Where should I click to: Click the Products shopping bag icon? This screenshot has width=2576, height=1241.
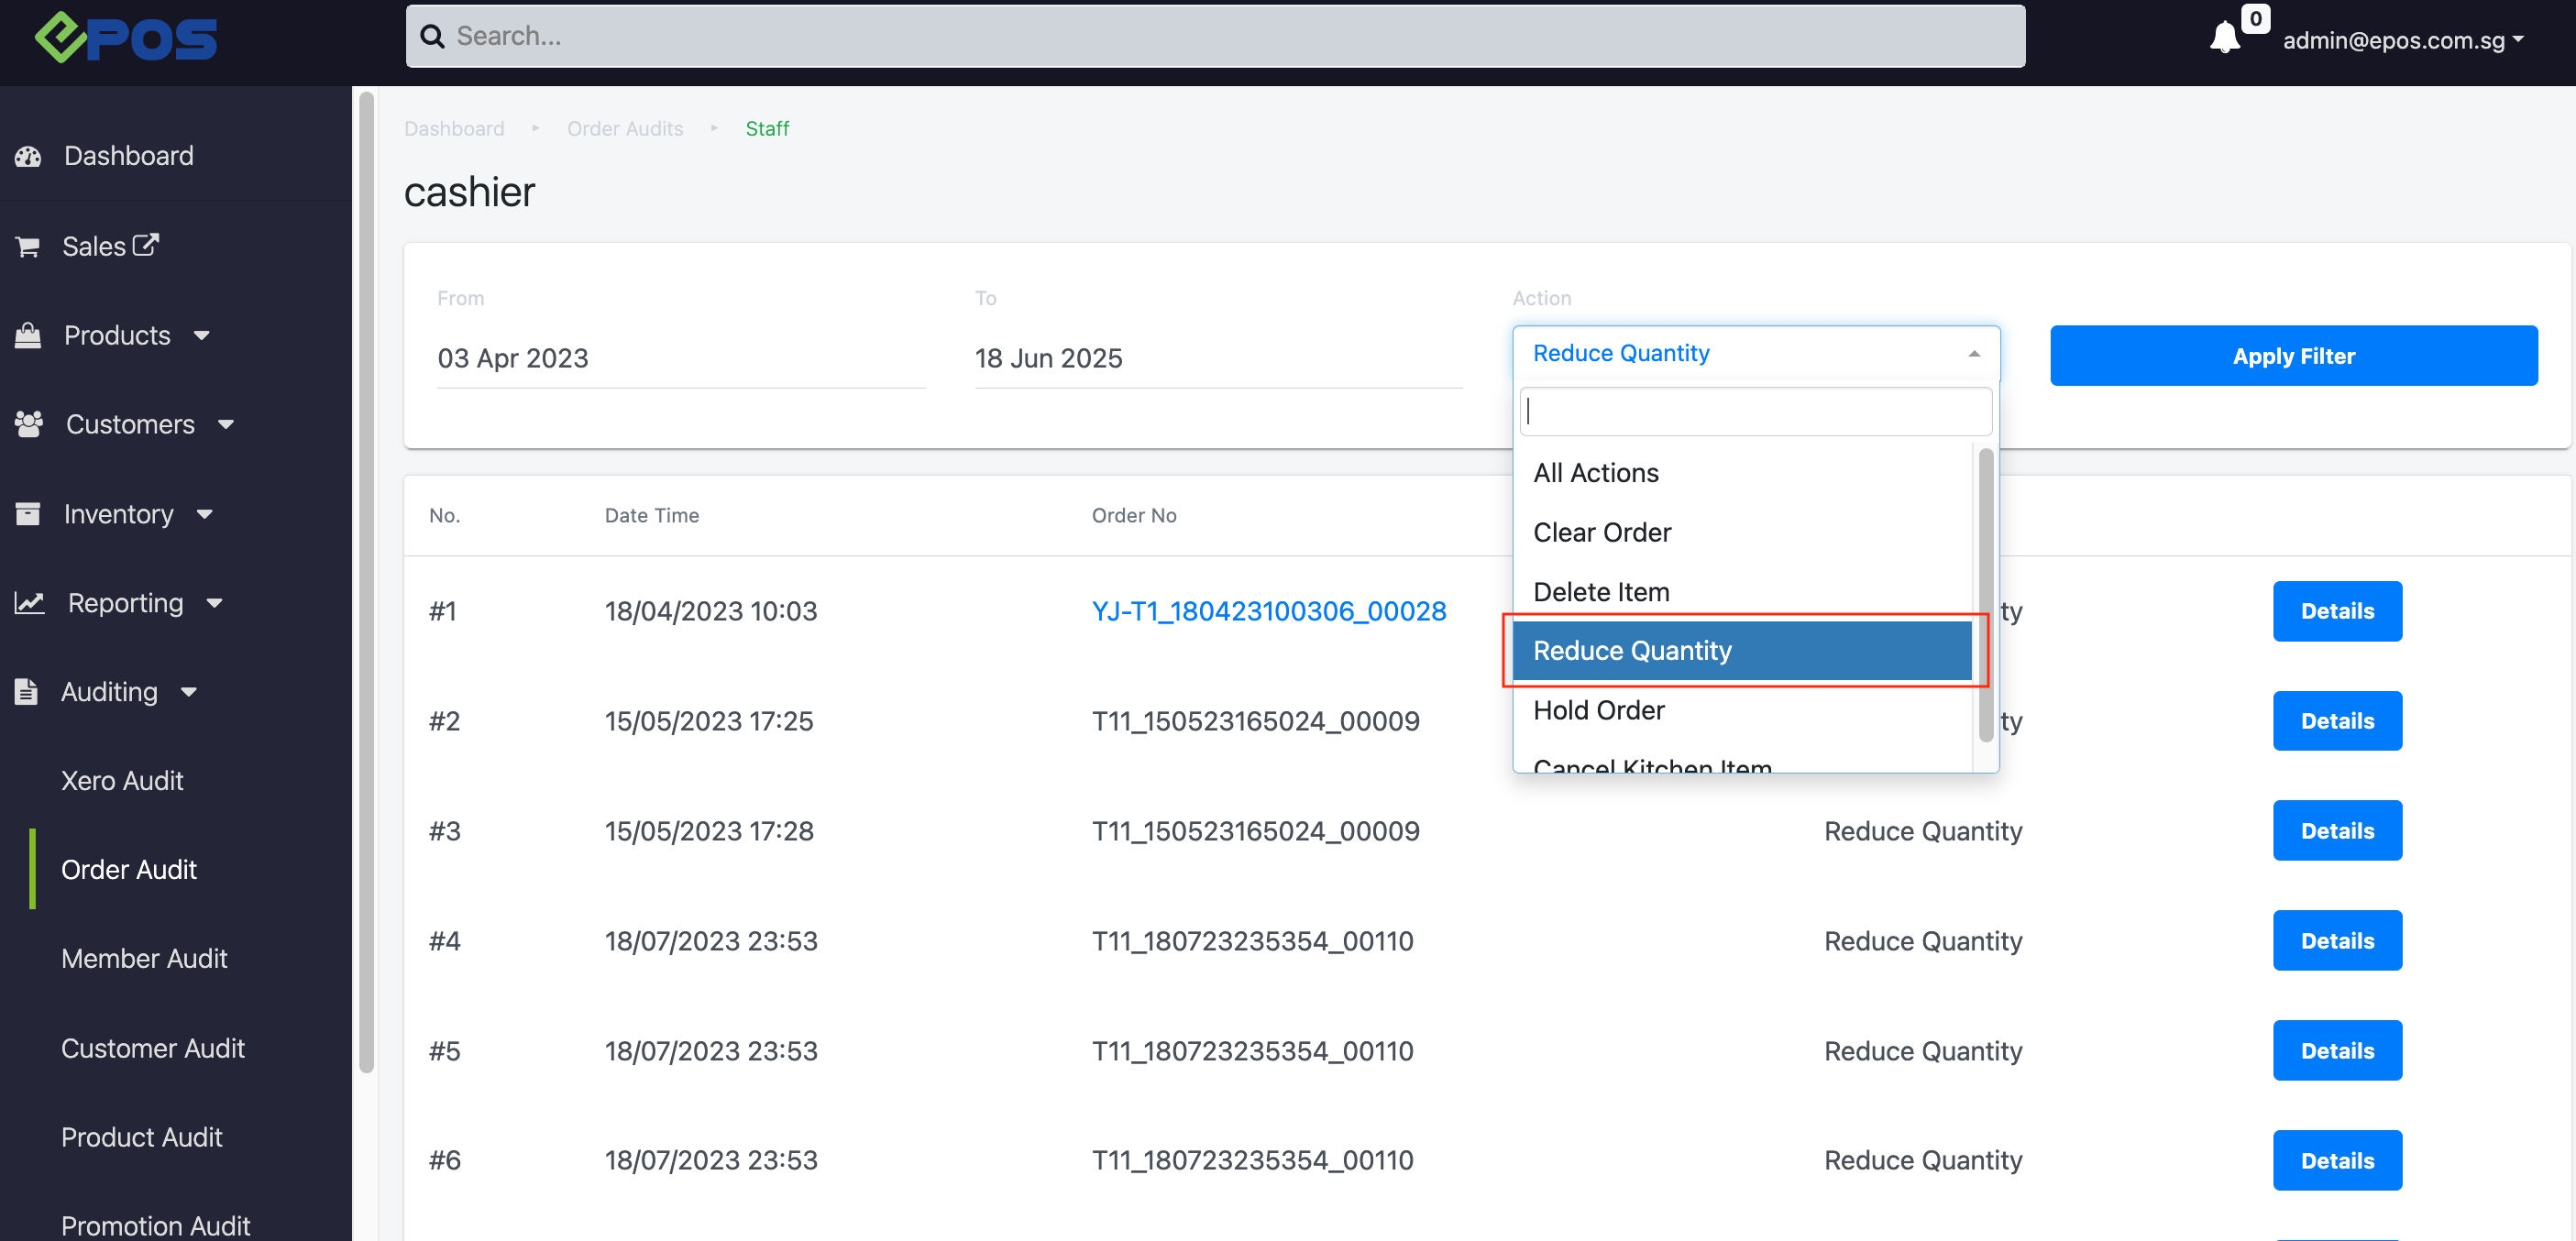coord(28,335)
